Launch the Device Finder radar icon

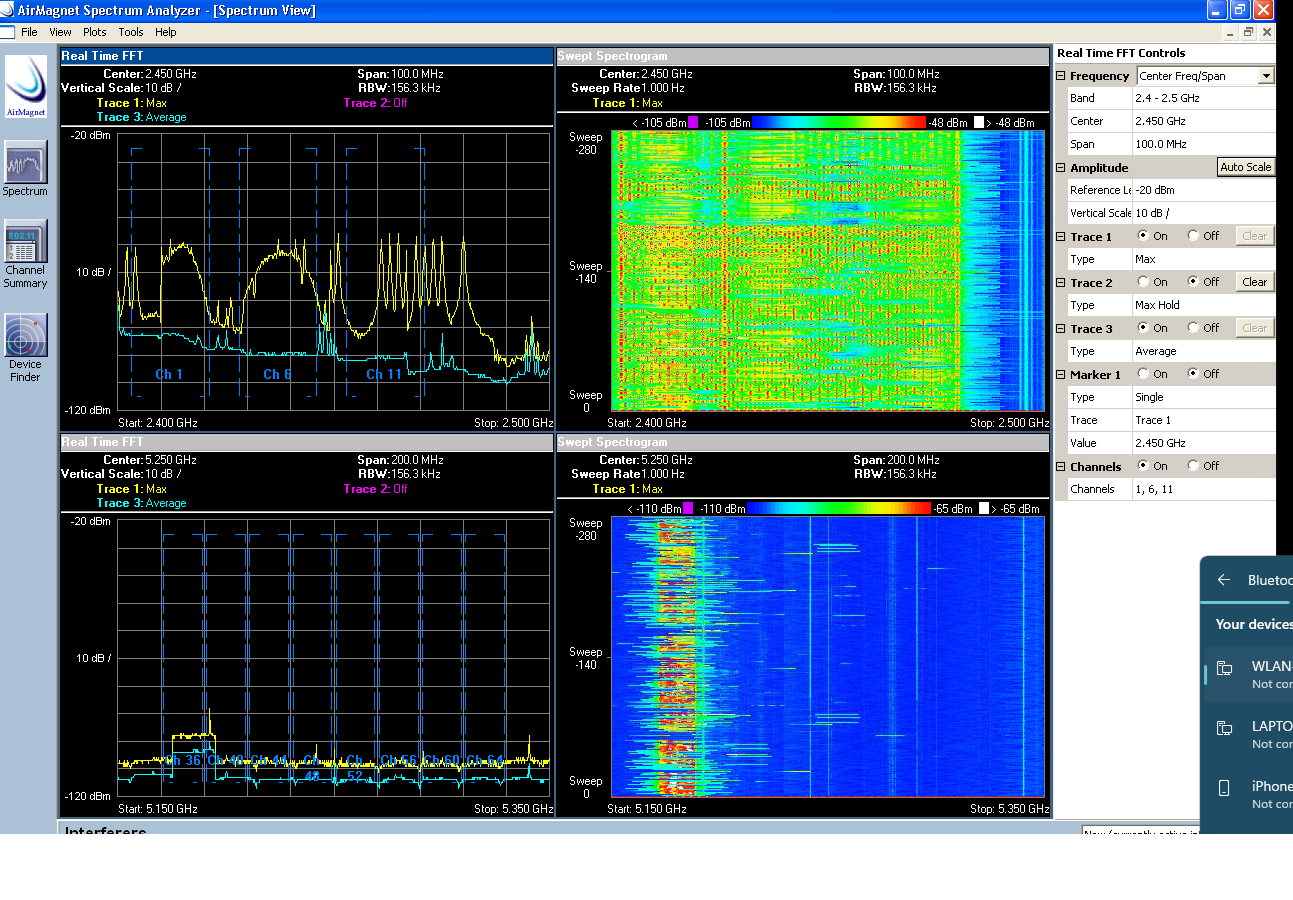point(25,335)
